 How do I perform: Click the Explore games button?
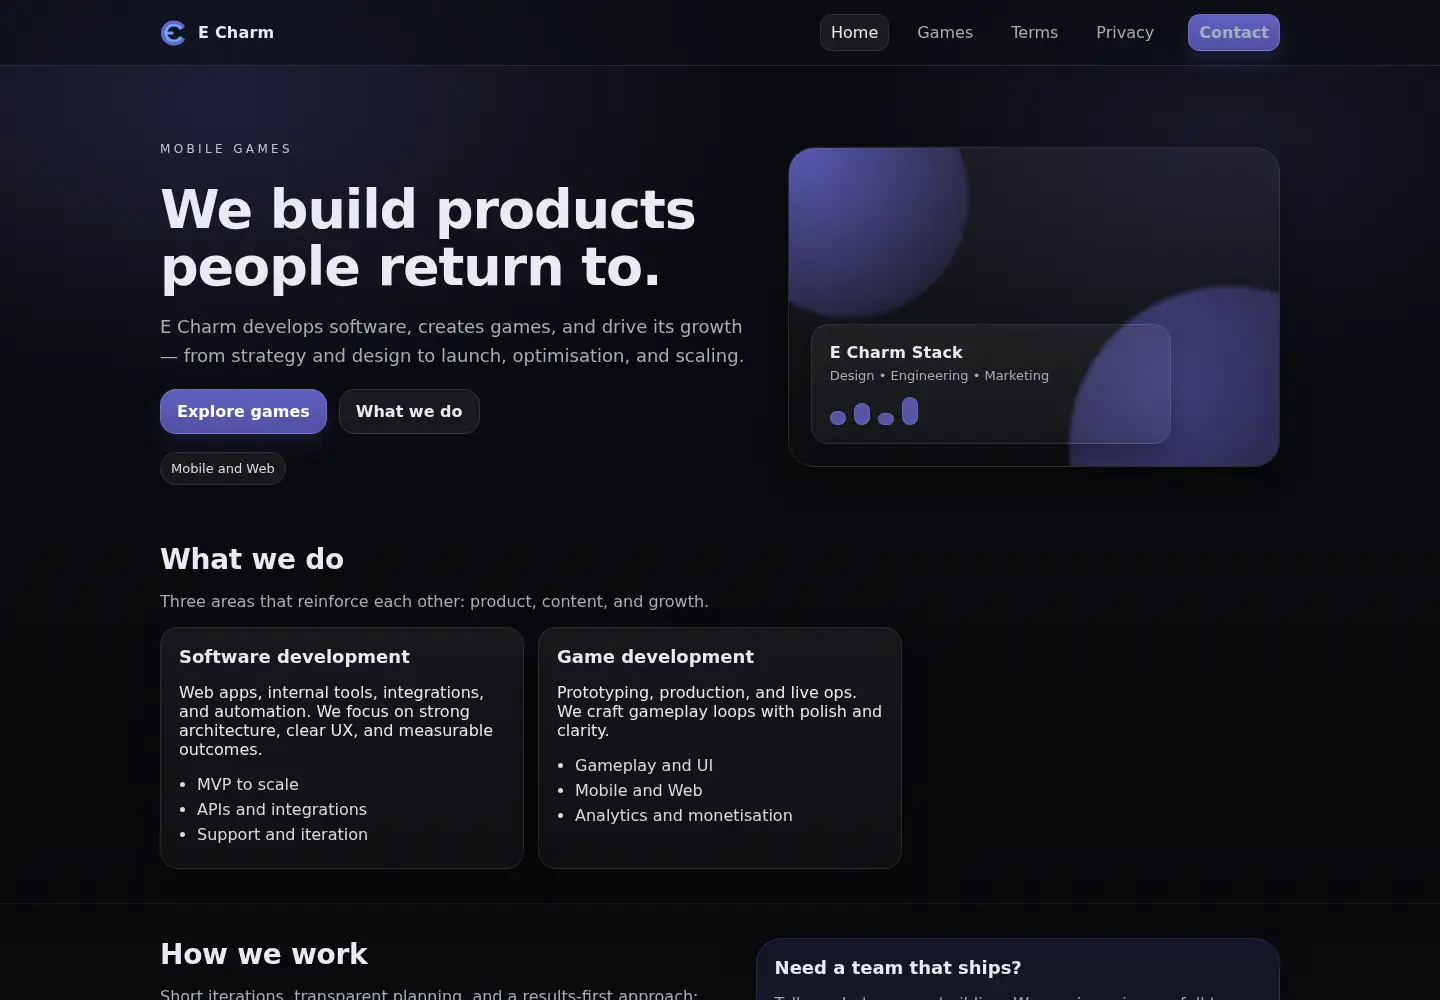pyautogui.click(x=243, y=411)
